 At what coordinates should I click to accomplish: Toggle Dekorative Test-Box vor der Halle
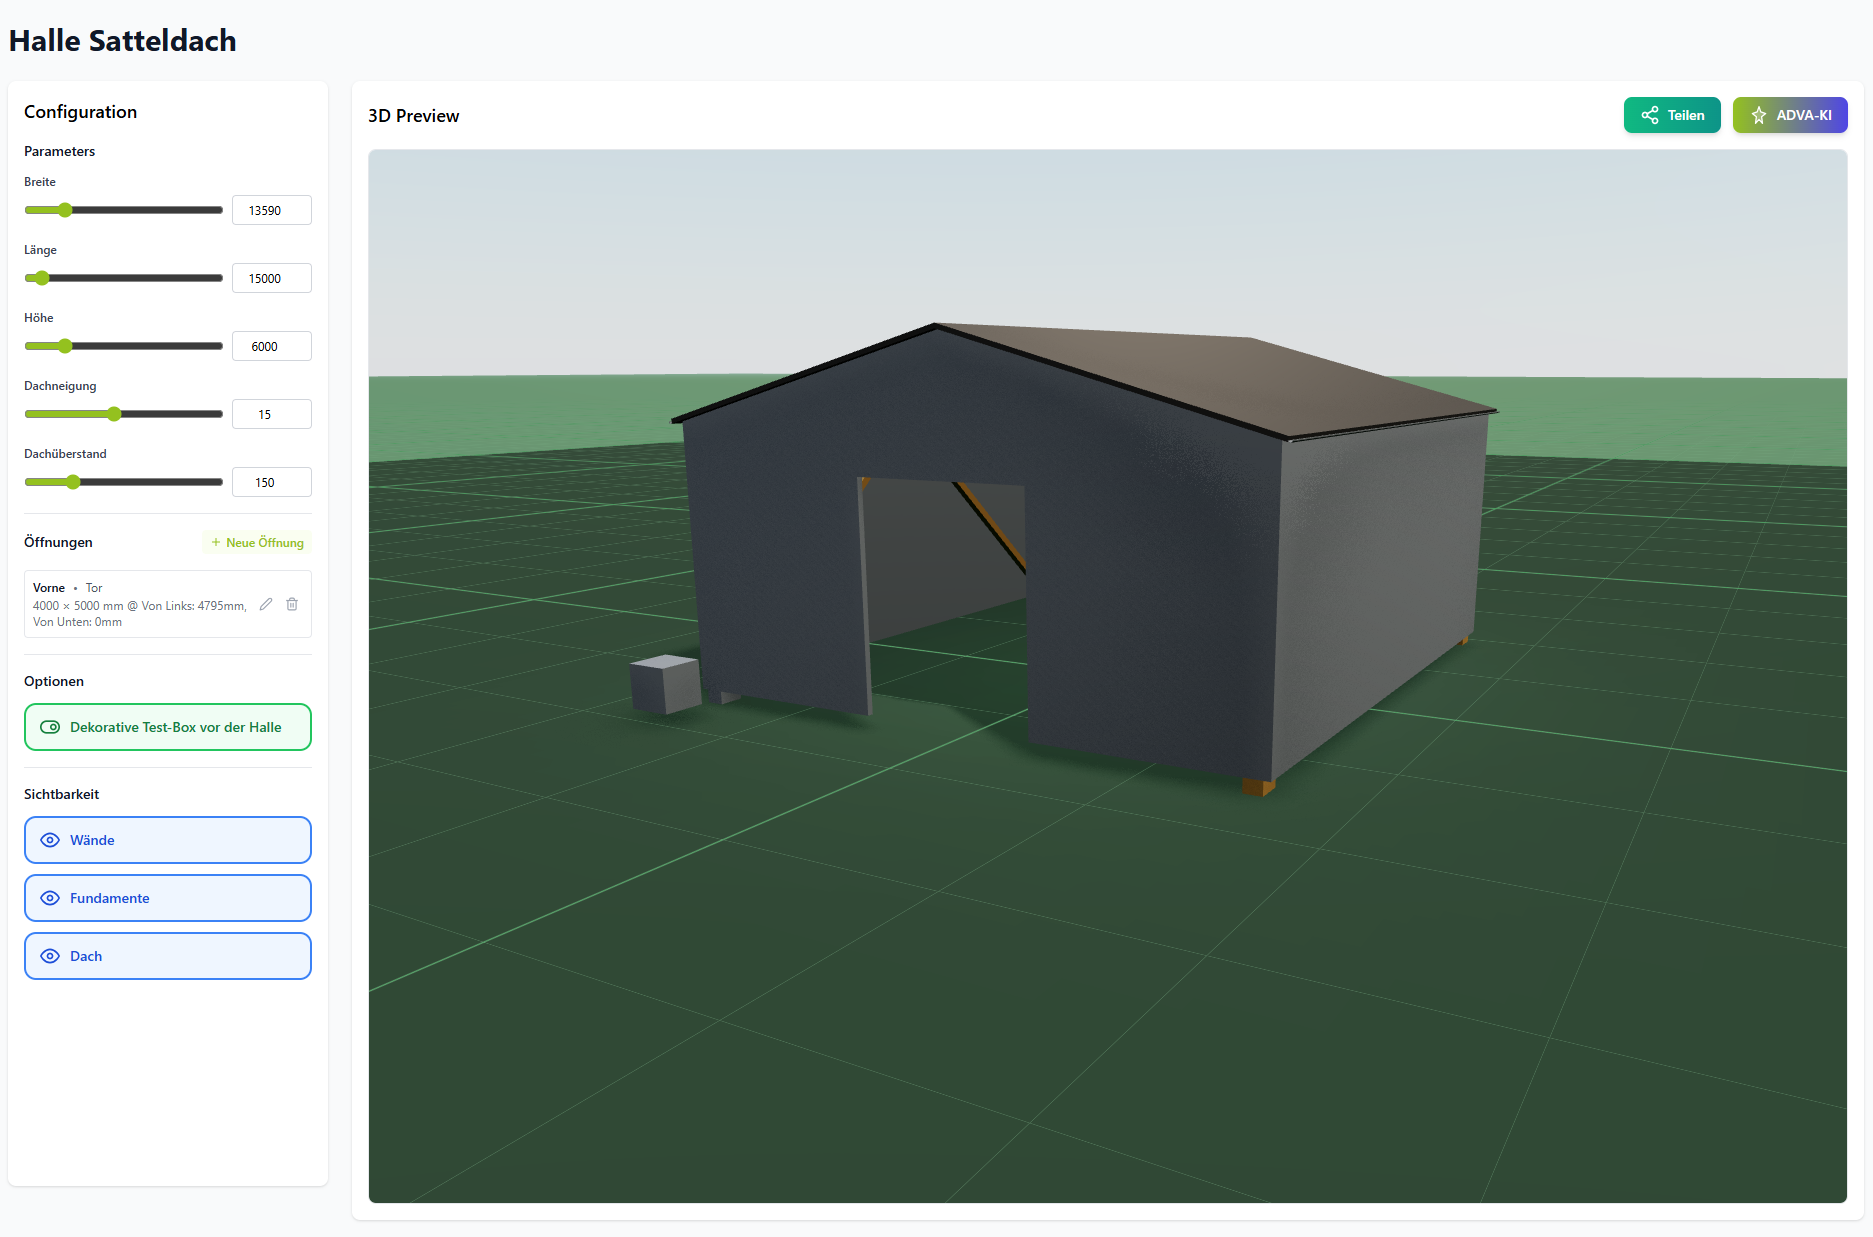(168, 727)
